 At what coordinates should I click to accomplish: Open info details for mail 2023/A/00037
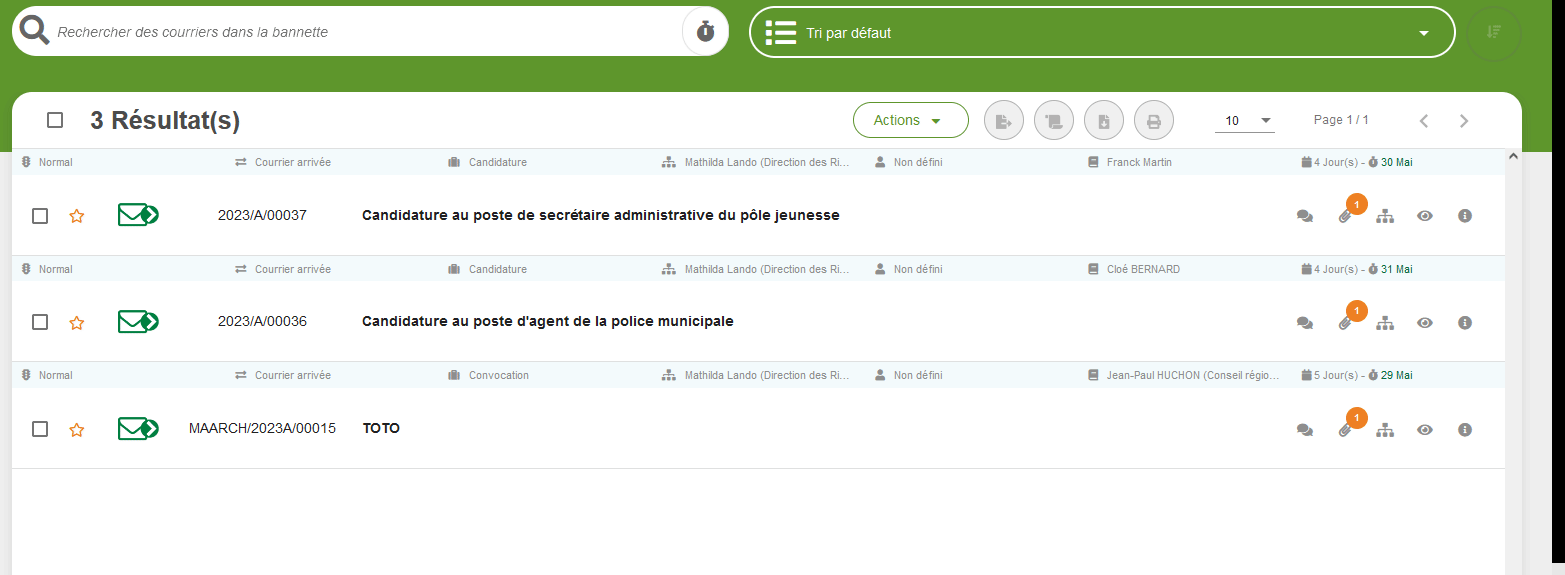[x=1465, y=216]
